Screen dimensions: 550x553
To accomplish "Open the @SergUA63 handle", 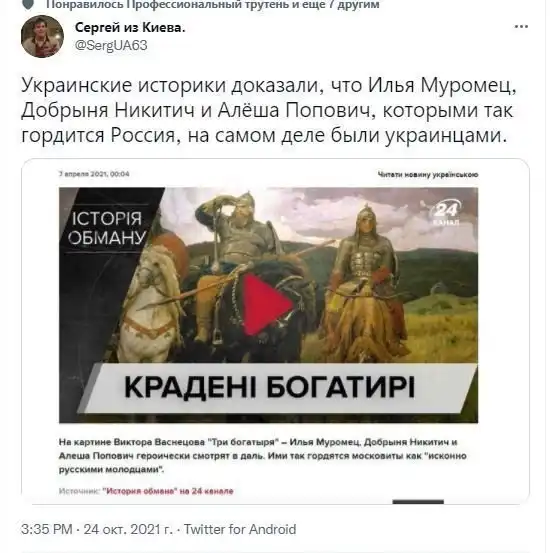I will click(x=111, y=45).
